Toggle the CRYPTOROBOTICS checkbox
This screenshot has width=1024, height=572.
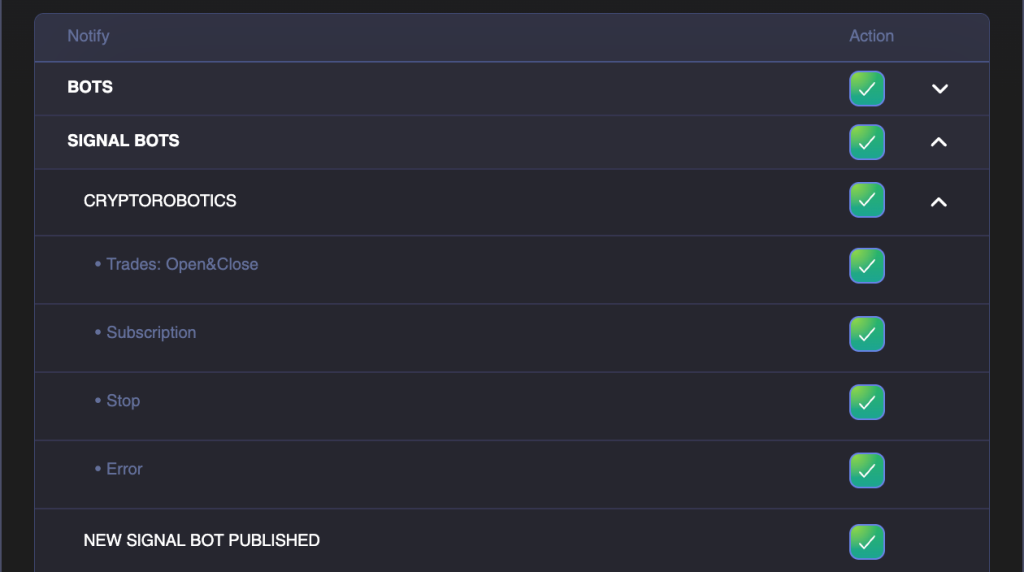[867, 200]
